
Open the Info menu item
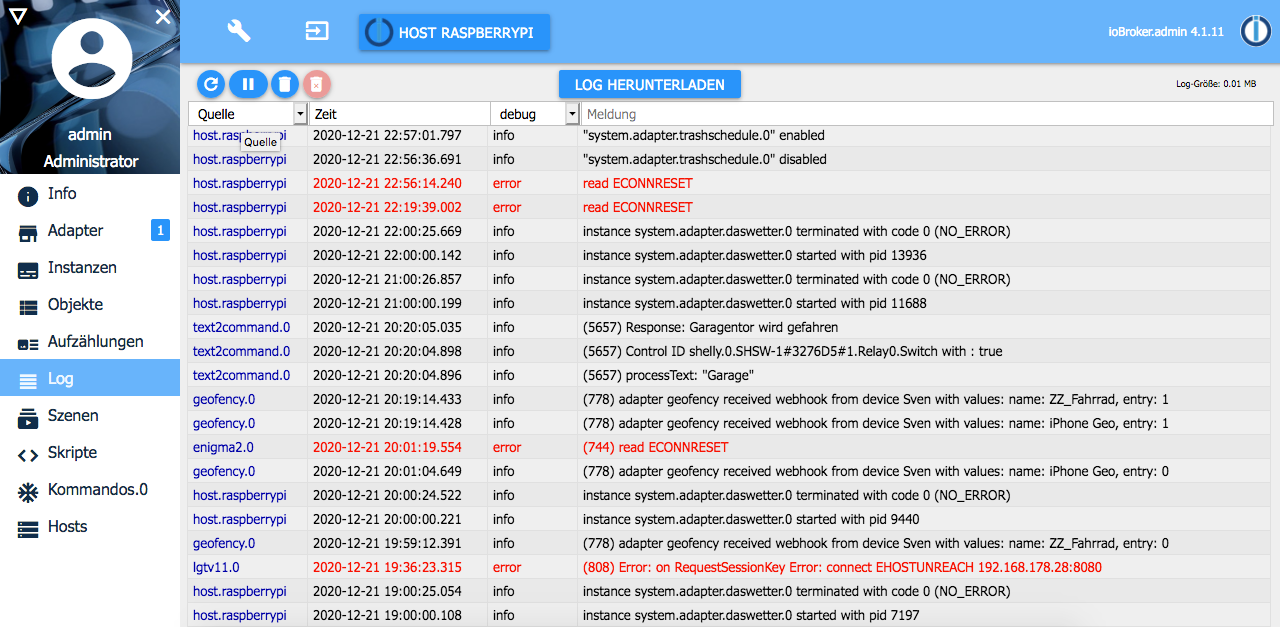coord(90,194)
